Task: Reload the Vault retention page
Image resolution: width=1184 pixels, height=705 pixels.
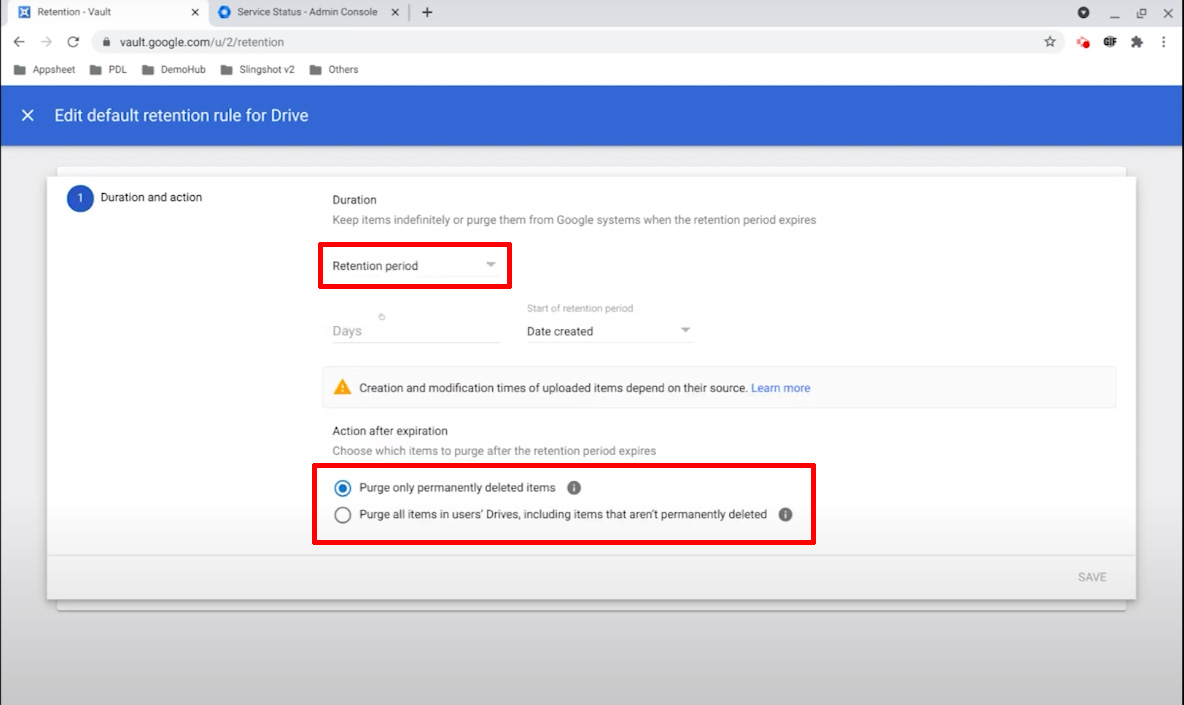Action: 73,42
